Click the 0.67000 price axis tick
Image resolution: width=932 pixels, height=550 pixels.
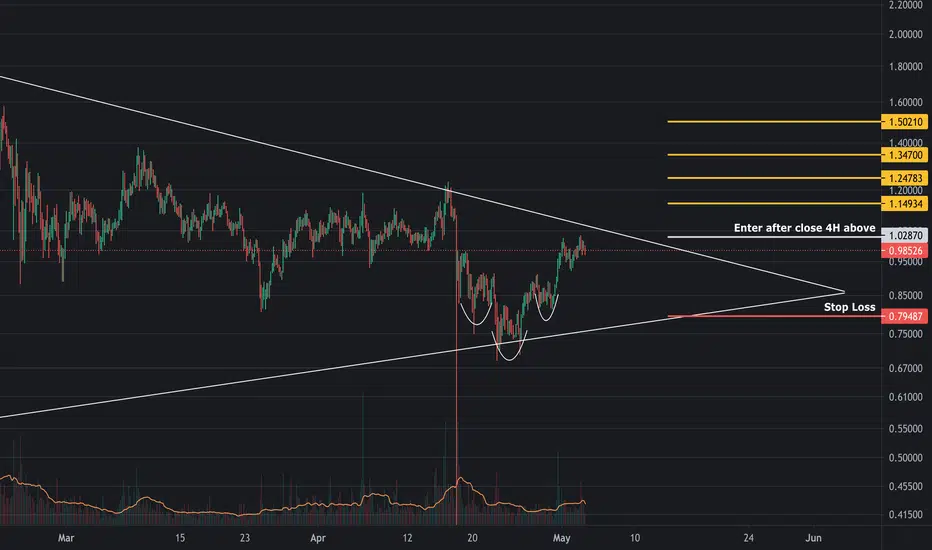tap(905, 369)
